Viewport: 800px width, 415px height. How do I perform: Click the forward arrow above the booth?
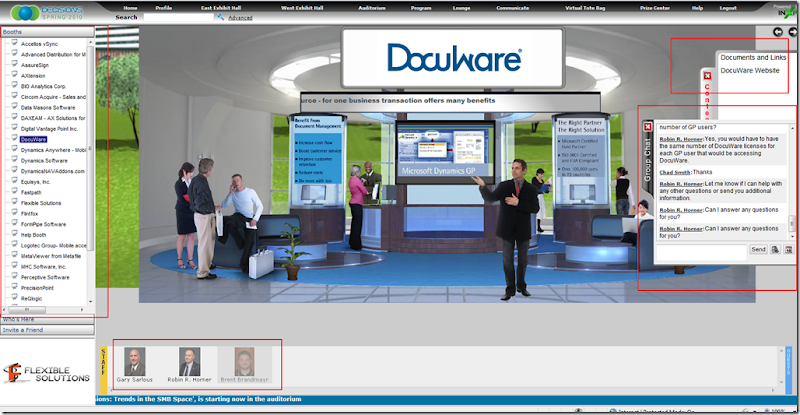[793, 32]
